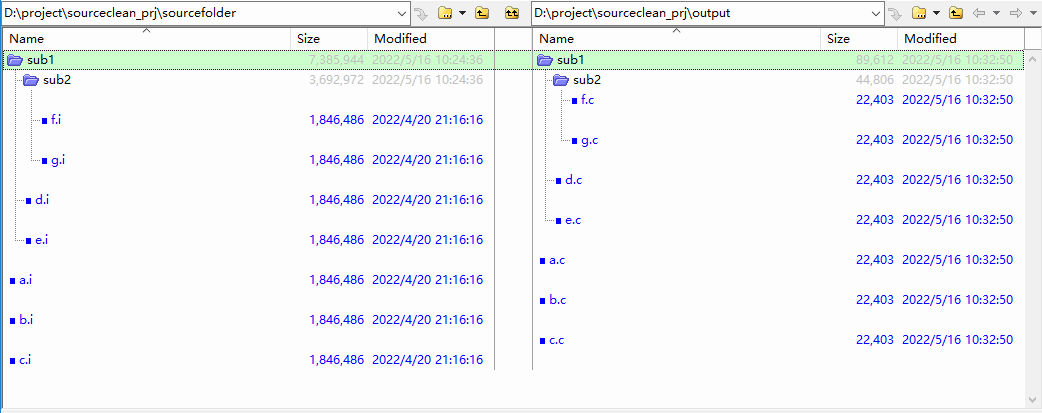Image resolution: width=1042 pixels, height=413 pixels.
Task: Select the sub1 folder icon in left pane
Action: click(x=15, y=60)
